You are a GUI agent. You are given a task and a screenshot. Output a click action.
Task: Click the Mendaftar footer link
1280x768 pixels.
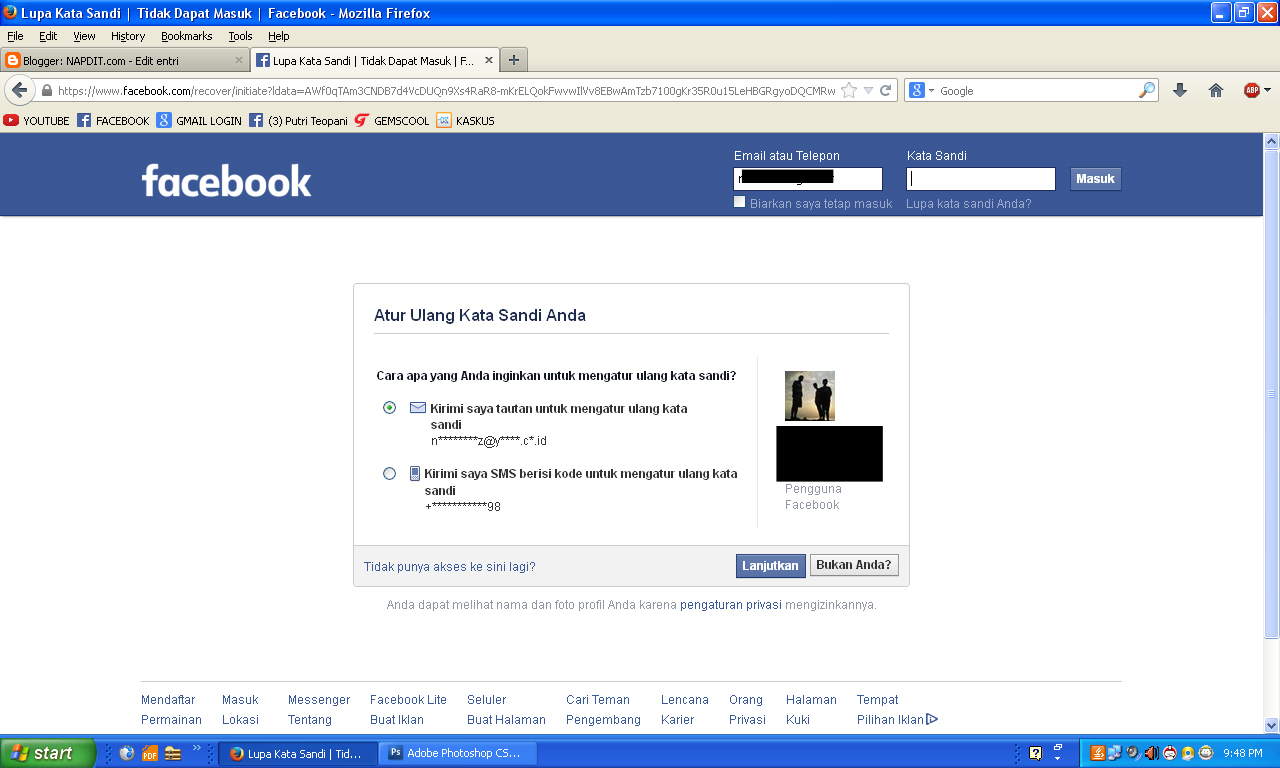tap(168, 700)
